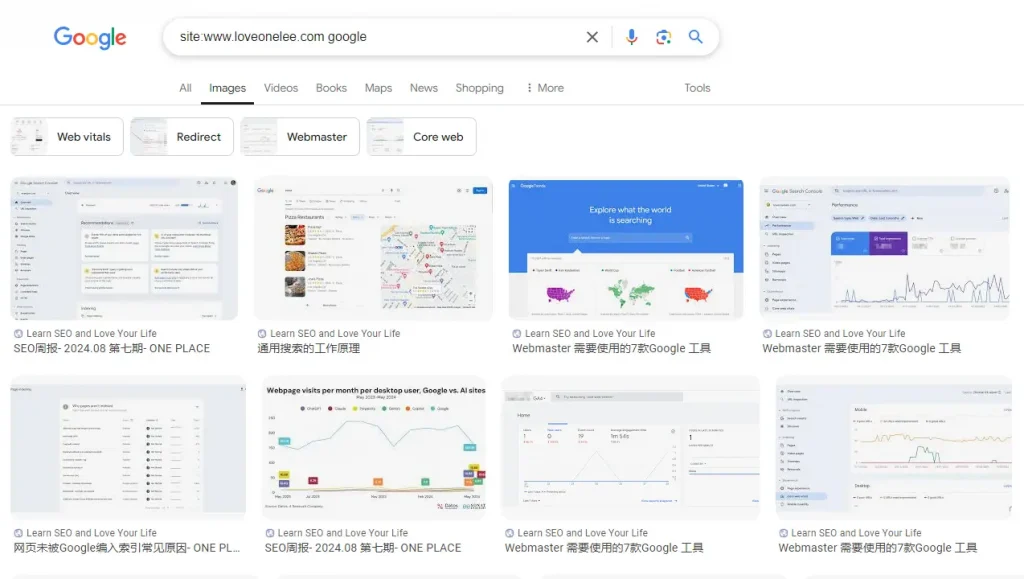The image size is (1024, 579).
Task: Filter images by Core web chip
Action: point(422,137)
